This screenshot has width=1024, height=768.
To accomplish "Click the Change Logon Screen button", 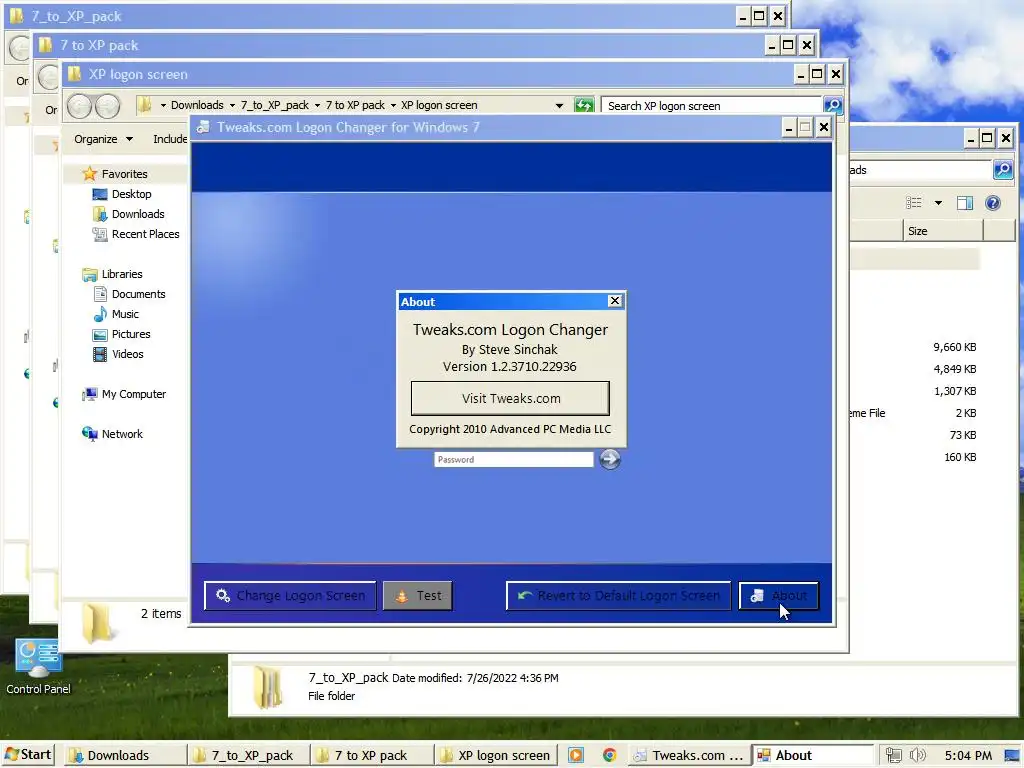I will pyautogui.click(x=290, y=596).
